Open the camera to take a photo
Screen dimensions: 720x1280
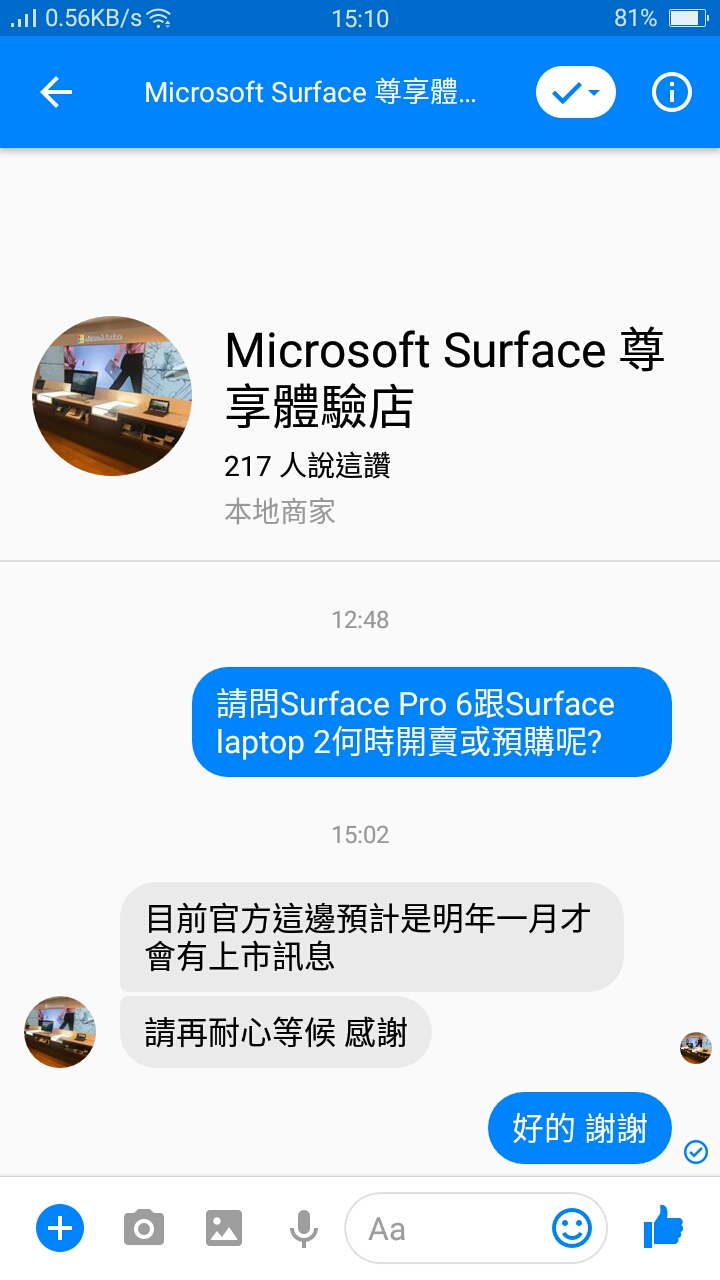[144, 1227]
